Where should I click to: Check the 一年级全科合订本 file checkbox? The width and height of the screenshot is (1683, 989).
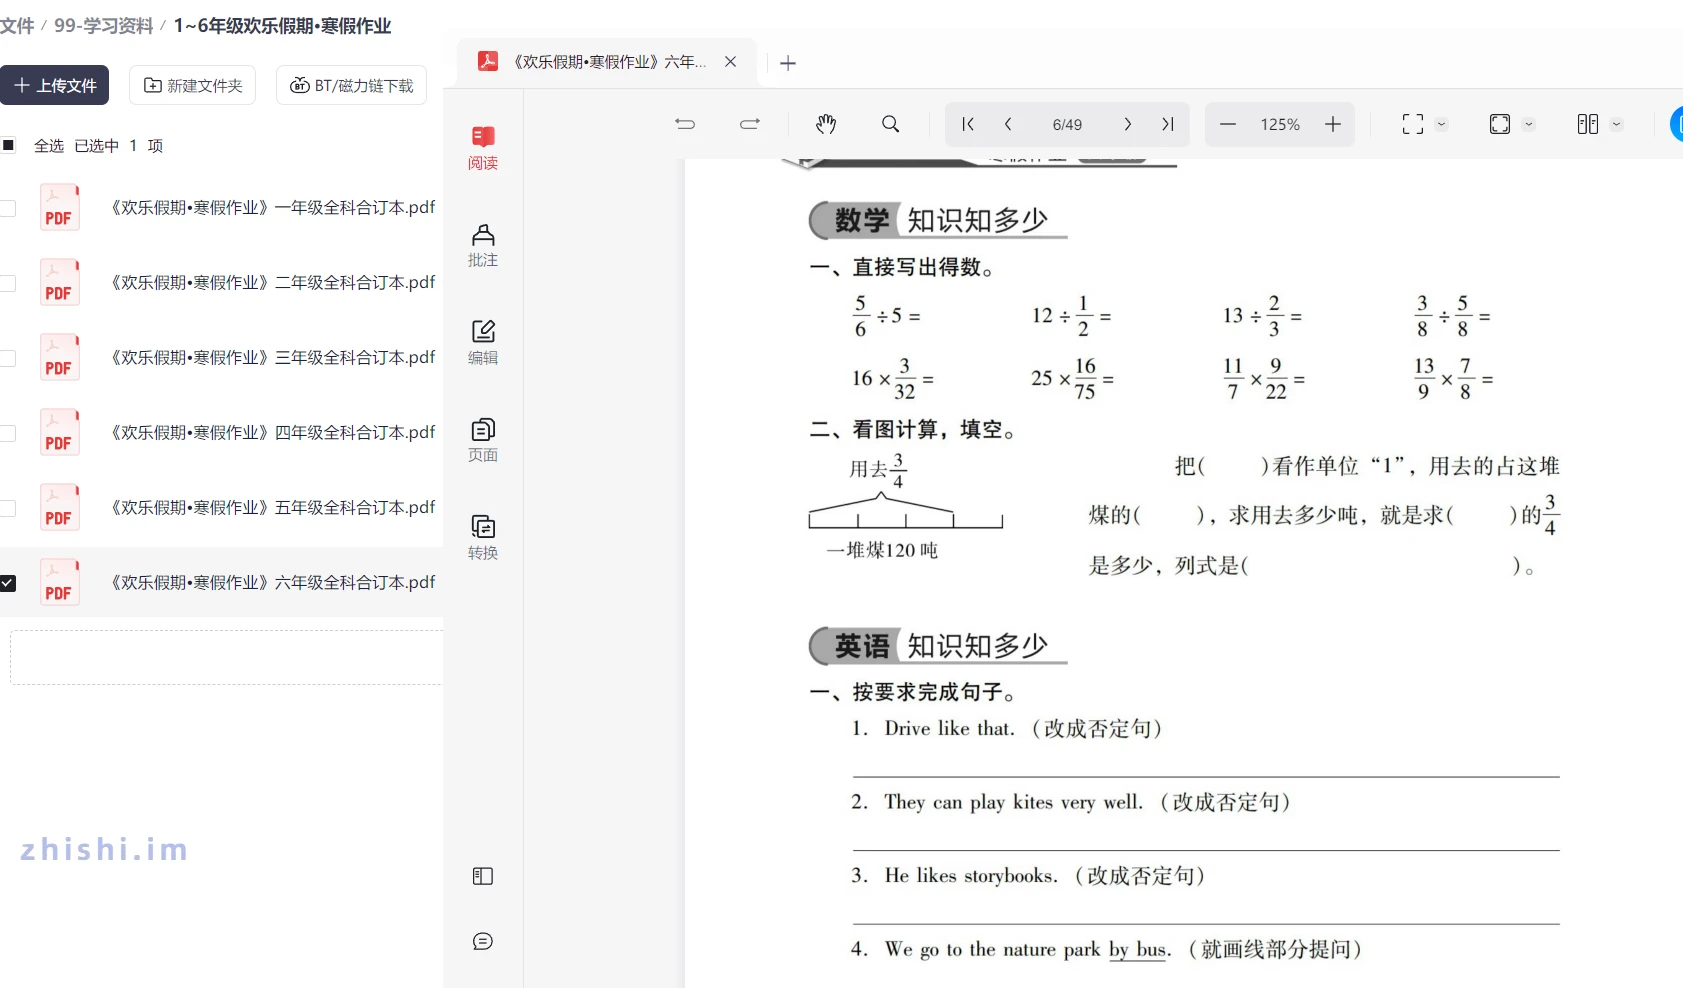point(8,208)
